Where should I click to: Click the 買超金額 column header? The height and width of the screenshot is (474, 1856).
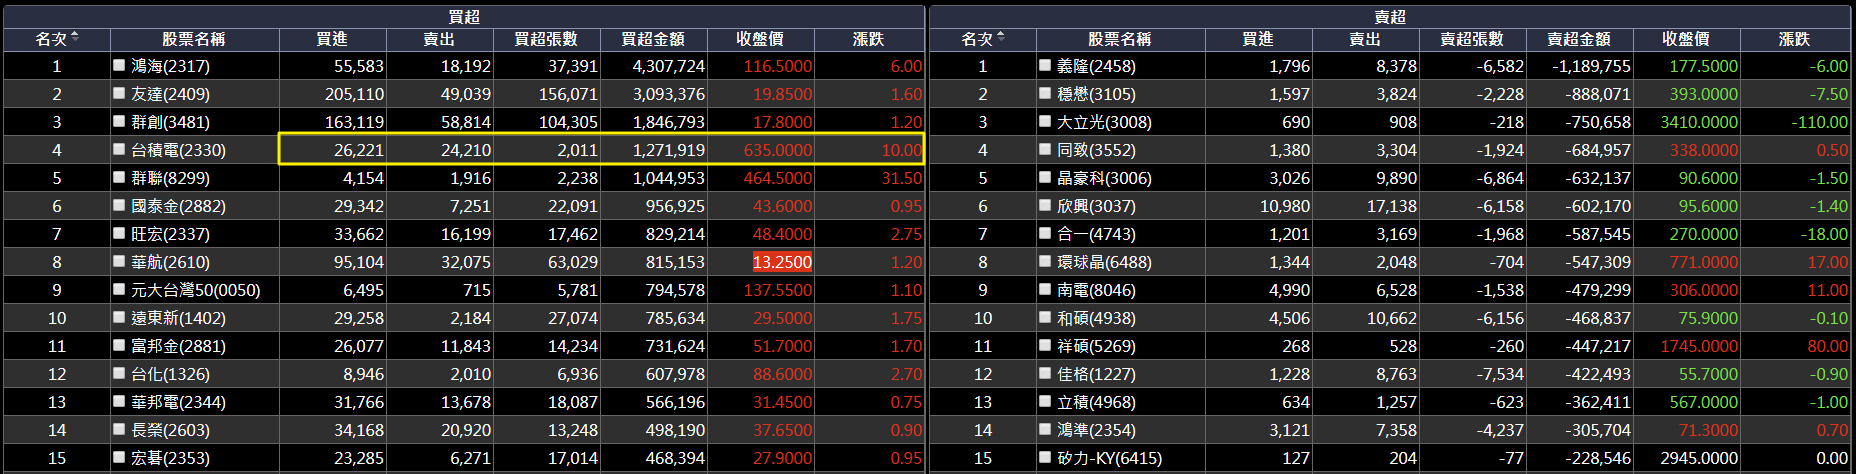pyautogui.click(x=653, y=39)
